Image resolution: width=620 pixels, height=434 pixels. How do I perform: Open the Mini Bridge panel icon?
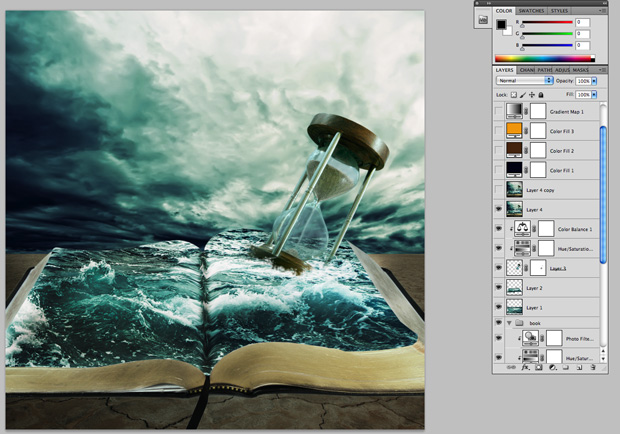point(483,19)
